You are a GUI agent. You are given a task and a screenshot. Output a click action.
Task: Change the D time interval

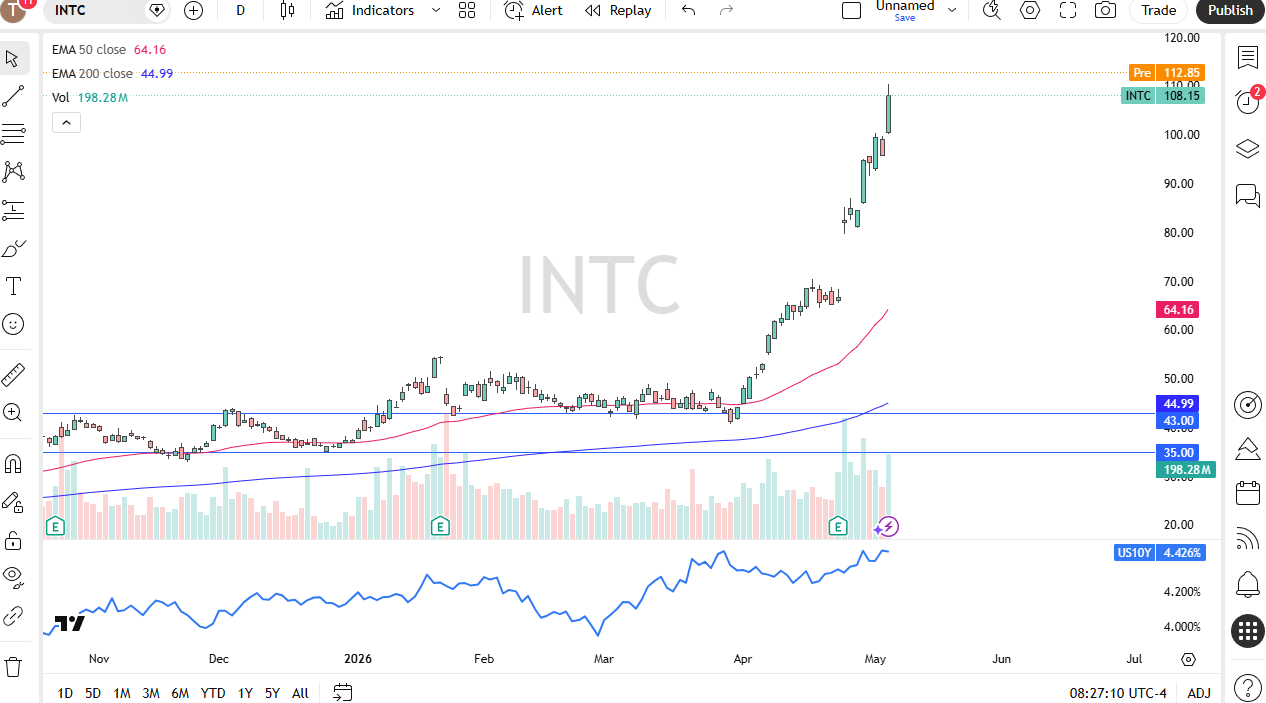pyautogui.click(x=240, y=10)
